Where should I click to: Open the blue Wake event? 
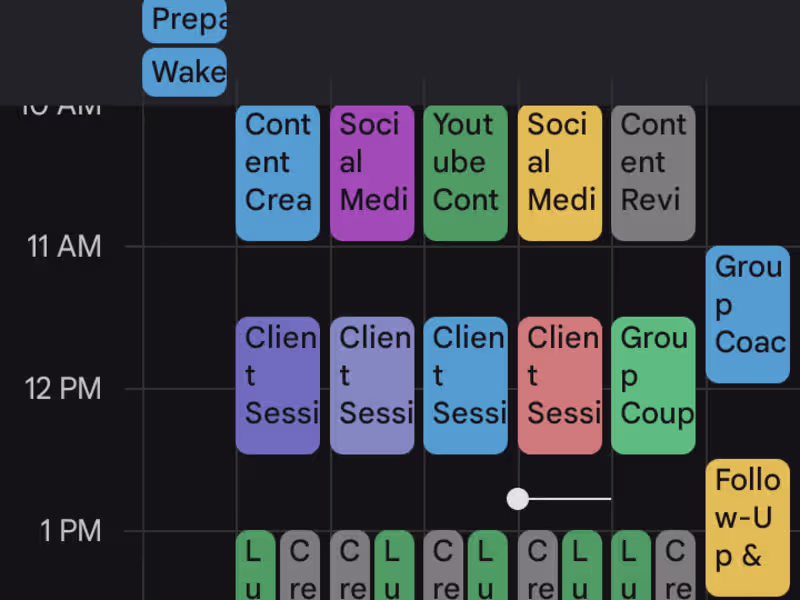click(x=185, y=72)
